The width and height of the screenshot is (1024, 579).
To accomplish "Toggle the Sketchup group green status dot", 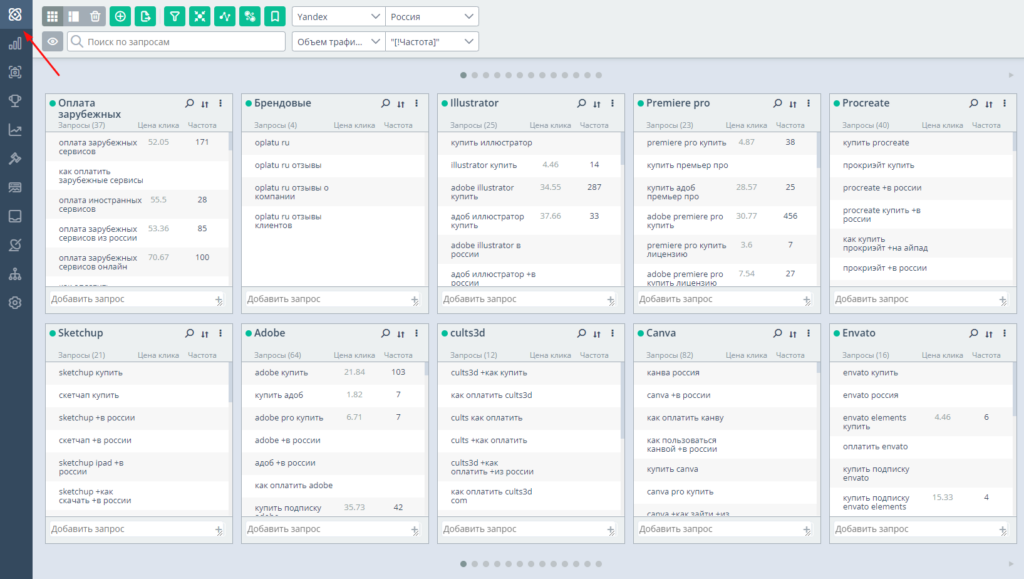I will [53, 333].
